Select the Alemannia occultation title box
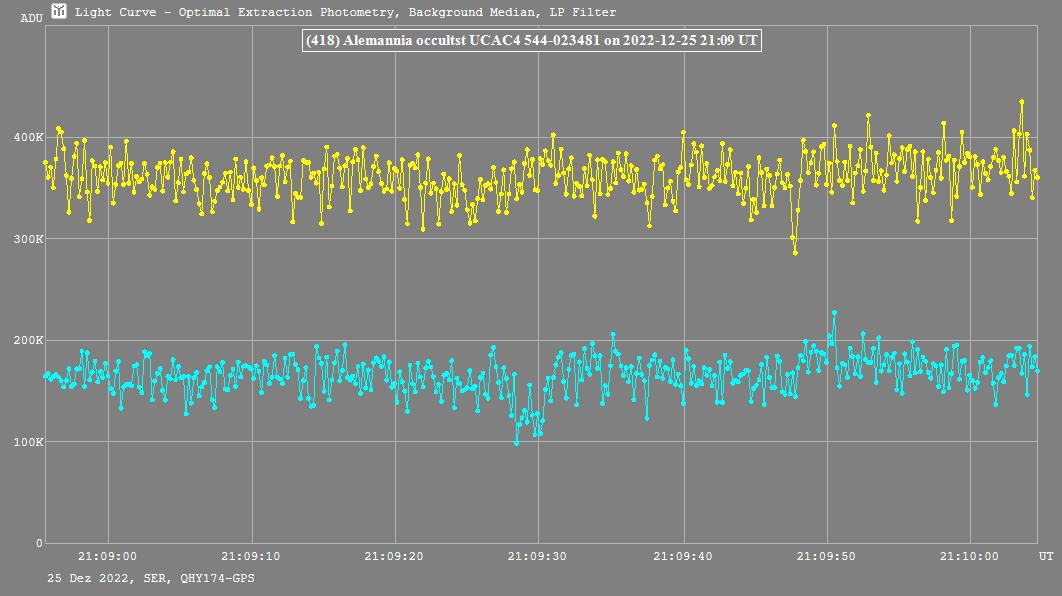Screen dimensions: 1062x596 click(531, 41)
